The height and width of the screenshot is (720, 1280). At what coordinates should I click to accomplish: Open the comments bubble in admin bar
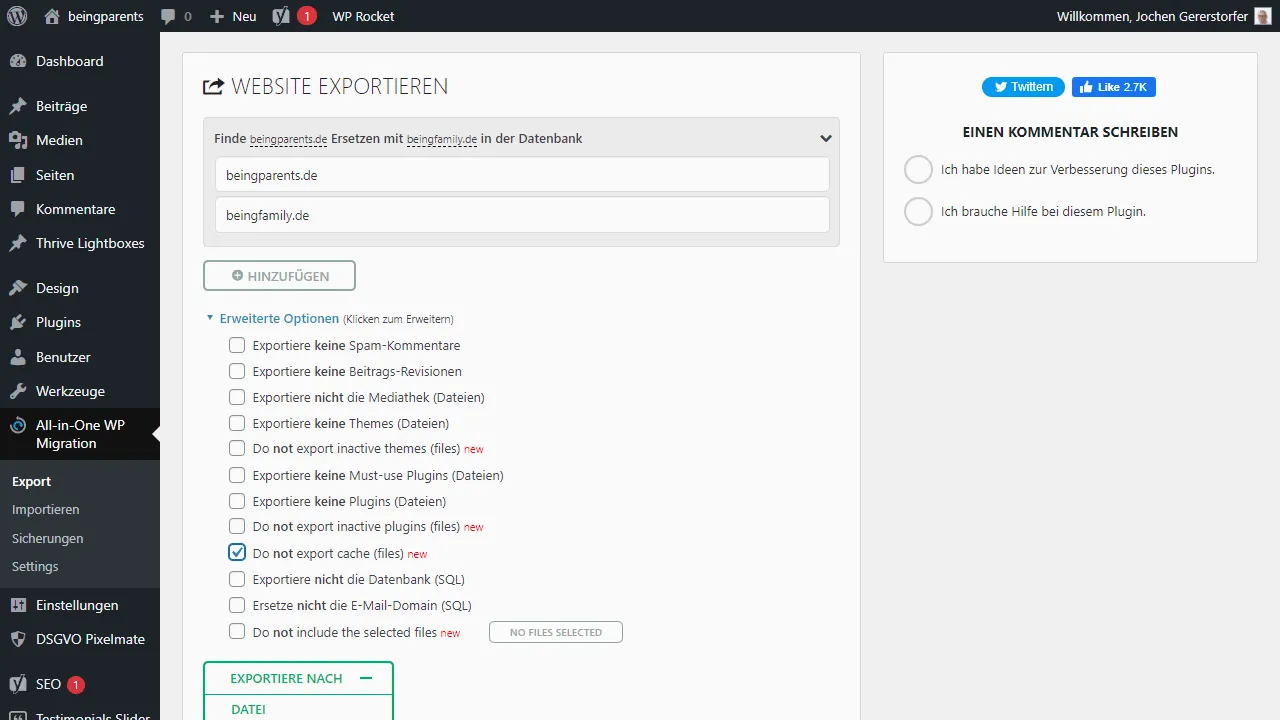point(168,17)
